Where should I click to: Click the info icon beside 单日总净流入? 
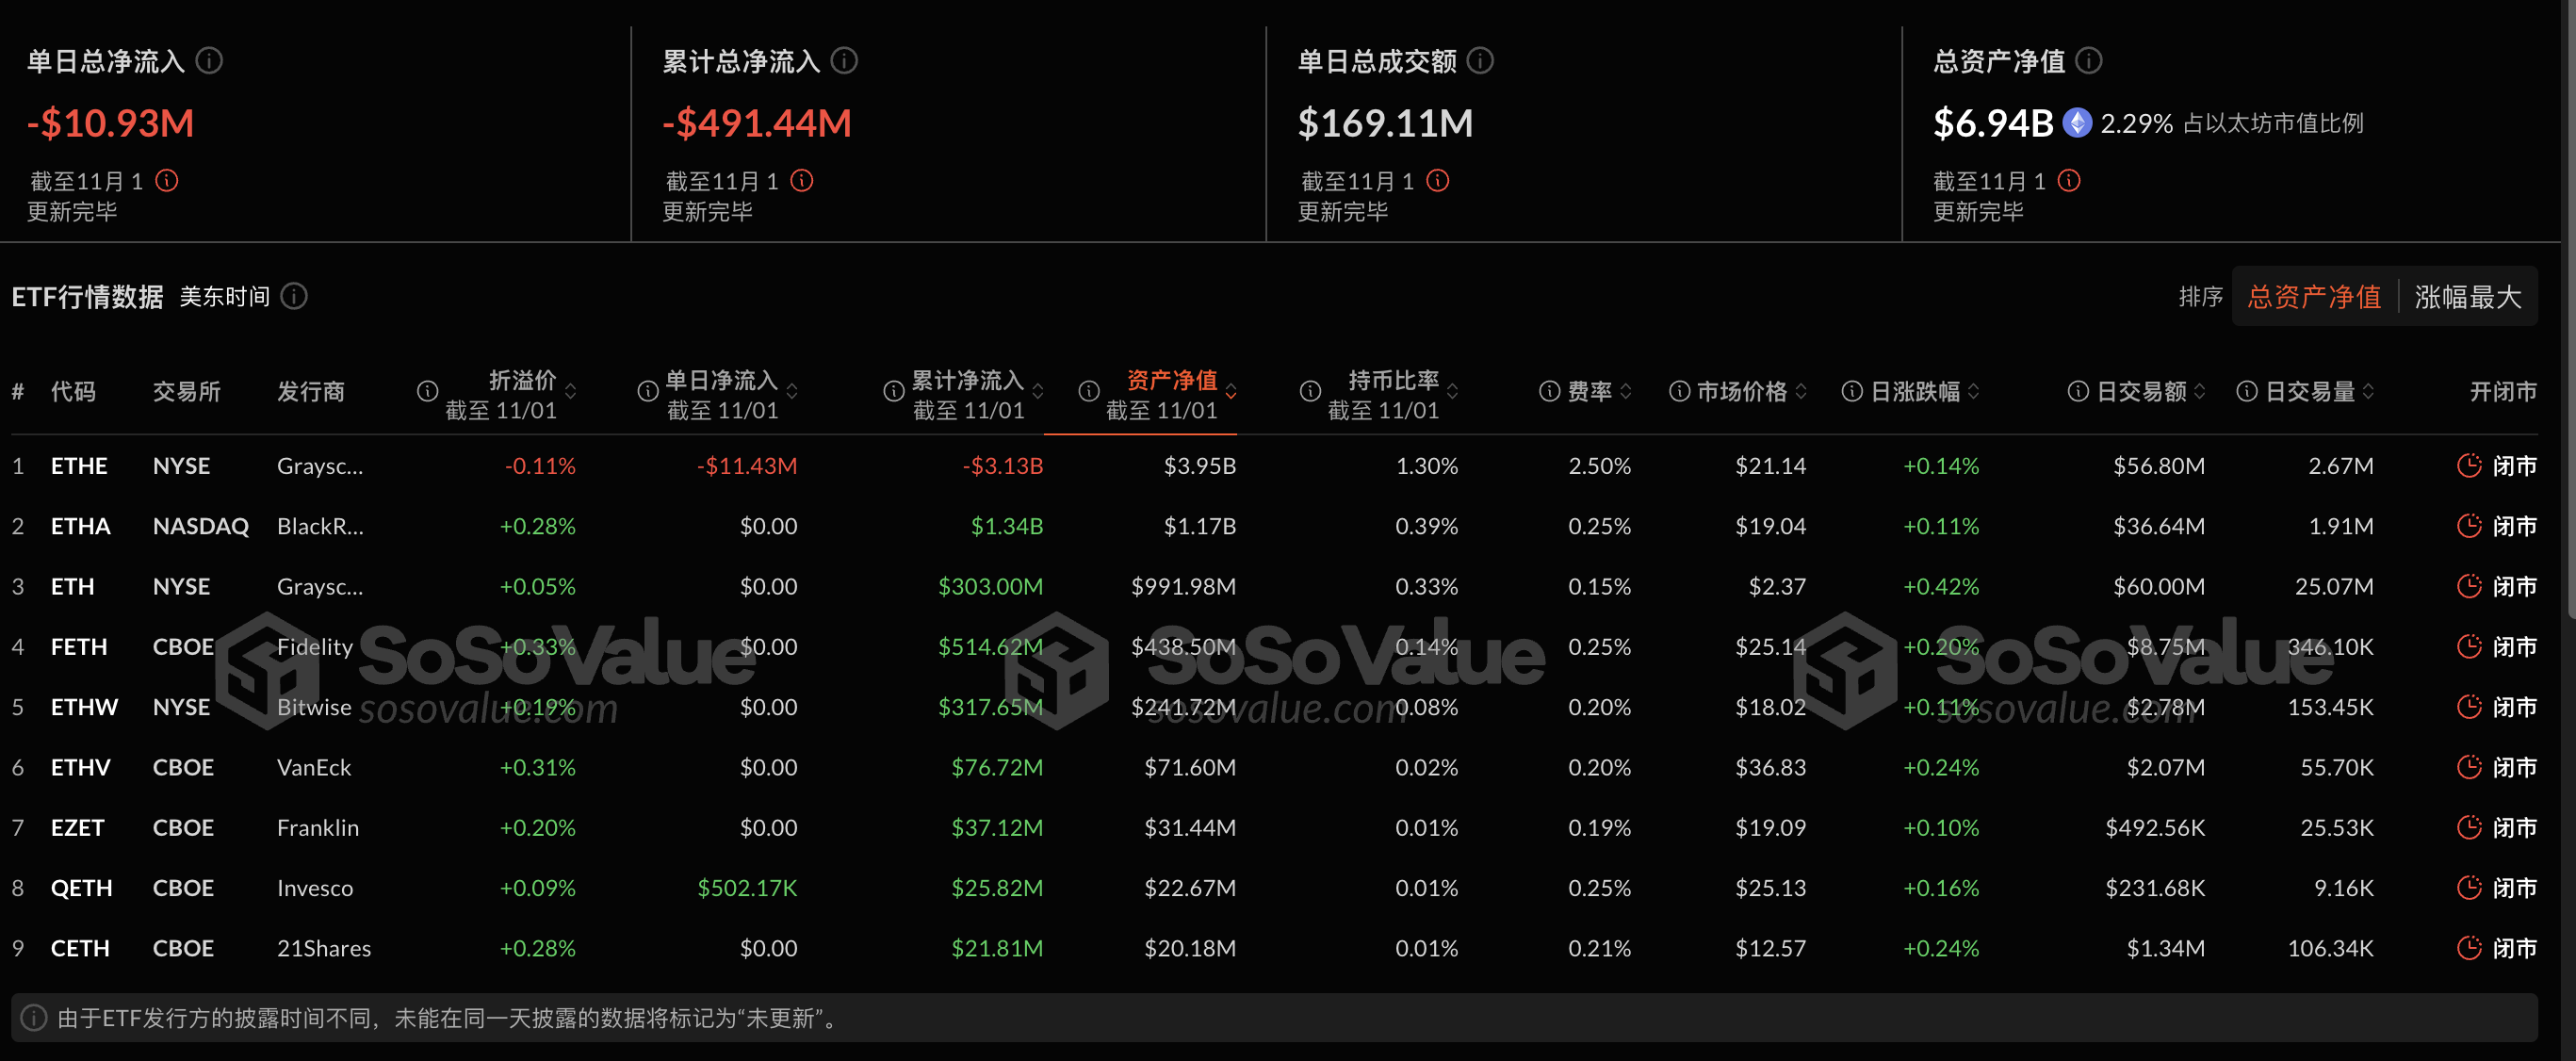click(x=209, y=60)
